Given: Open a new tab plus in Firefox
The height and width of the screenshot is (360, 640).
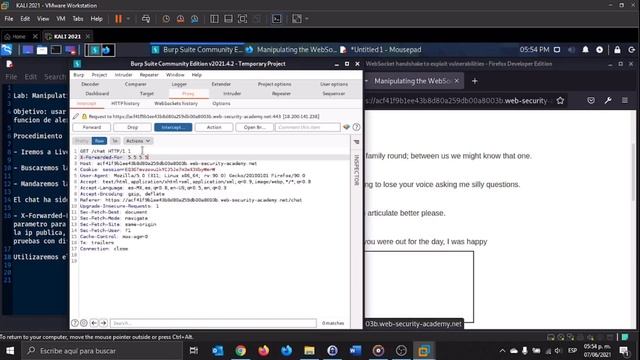Looking at the screenshot, I should pyautogui.click(x=474, y=81).
